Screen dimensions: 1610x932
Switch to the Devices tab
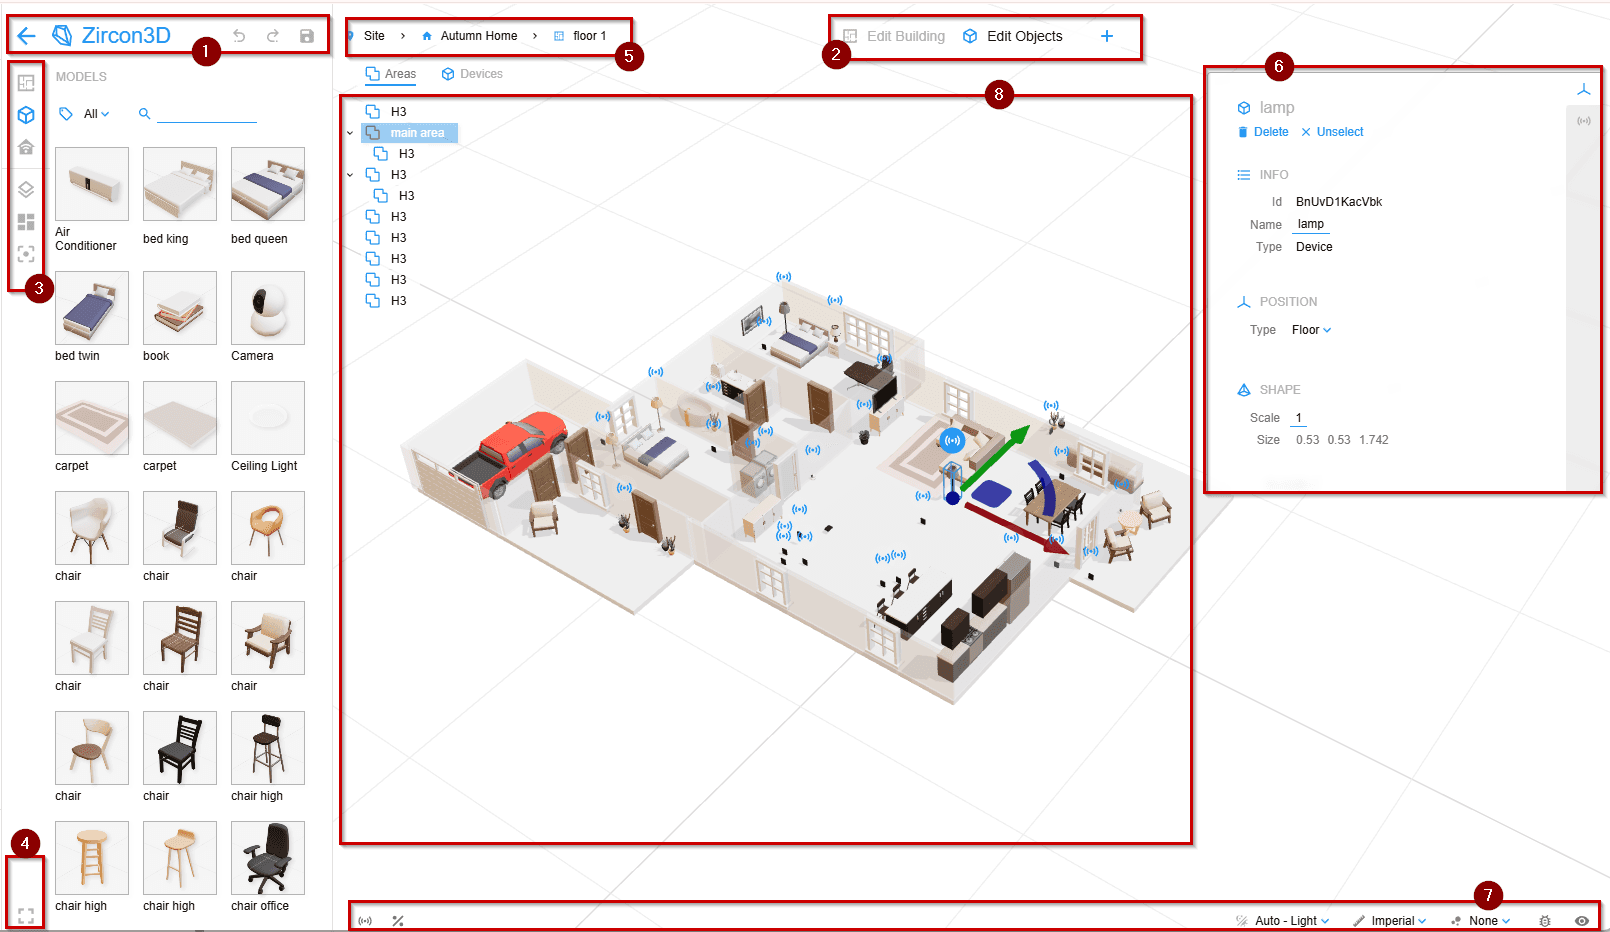(x=471, y=73)
